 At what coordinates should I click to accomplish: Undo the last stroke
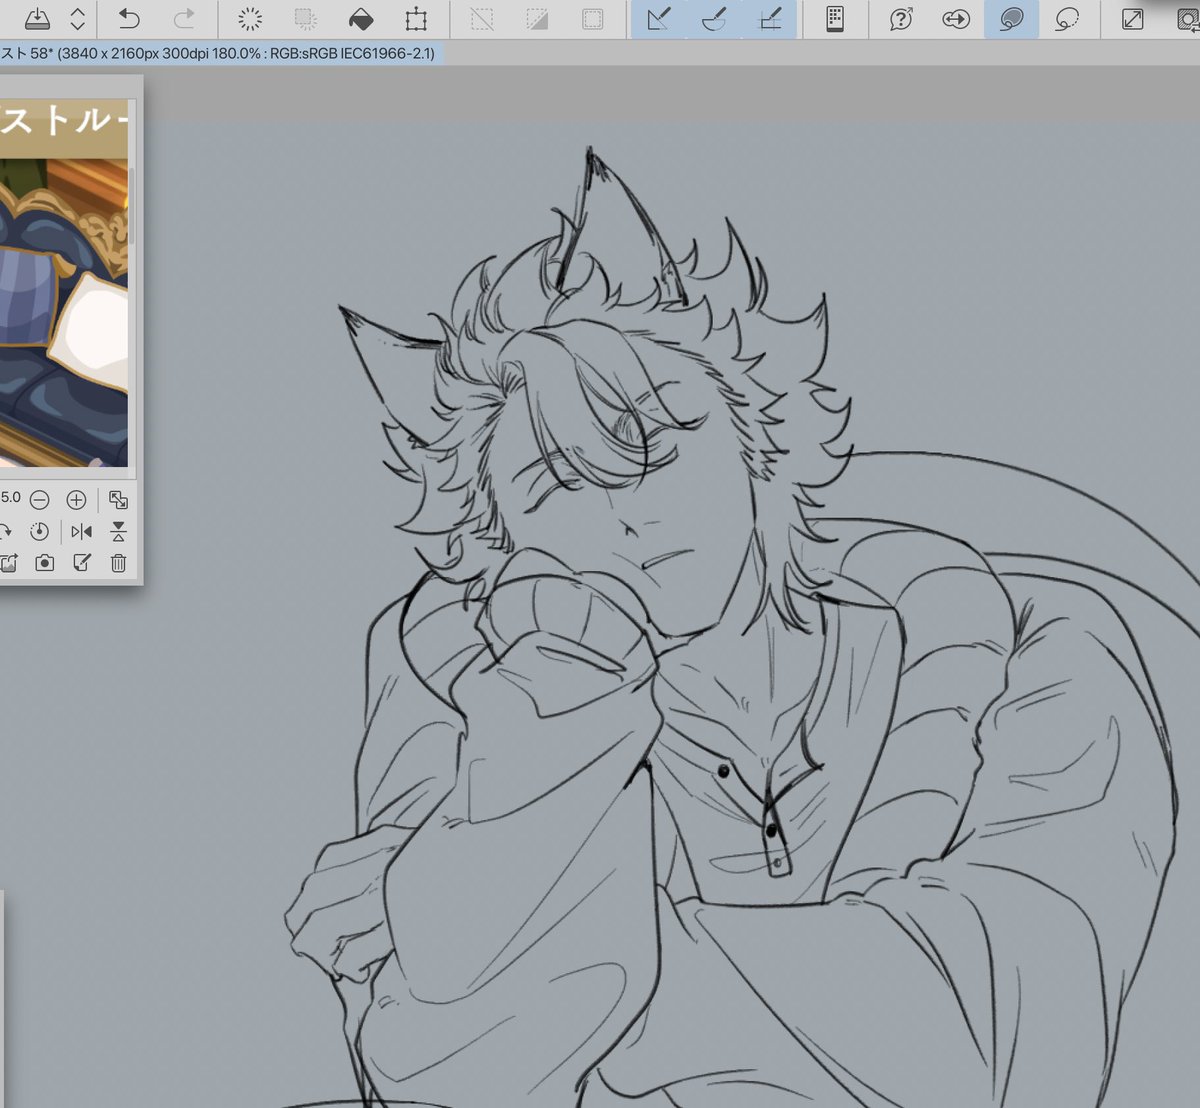(129, 18)
